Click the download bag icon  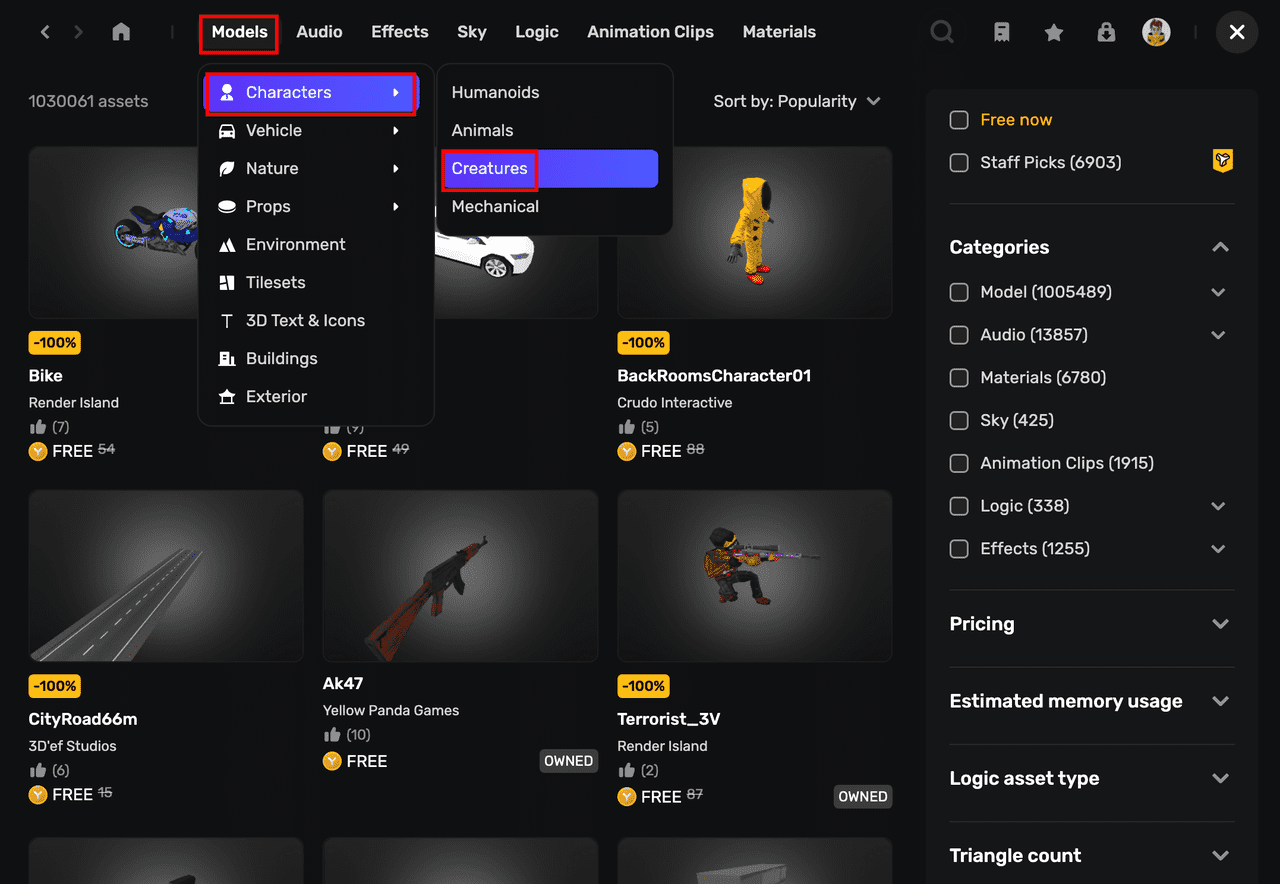pos(1106,32)
